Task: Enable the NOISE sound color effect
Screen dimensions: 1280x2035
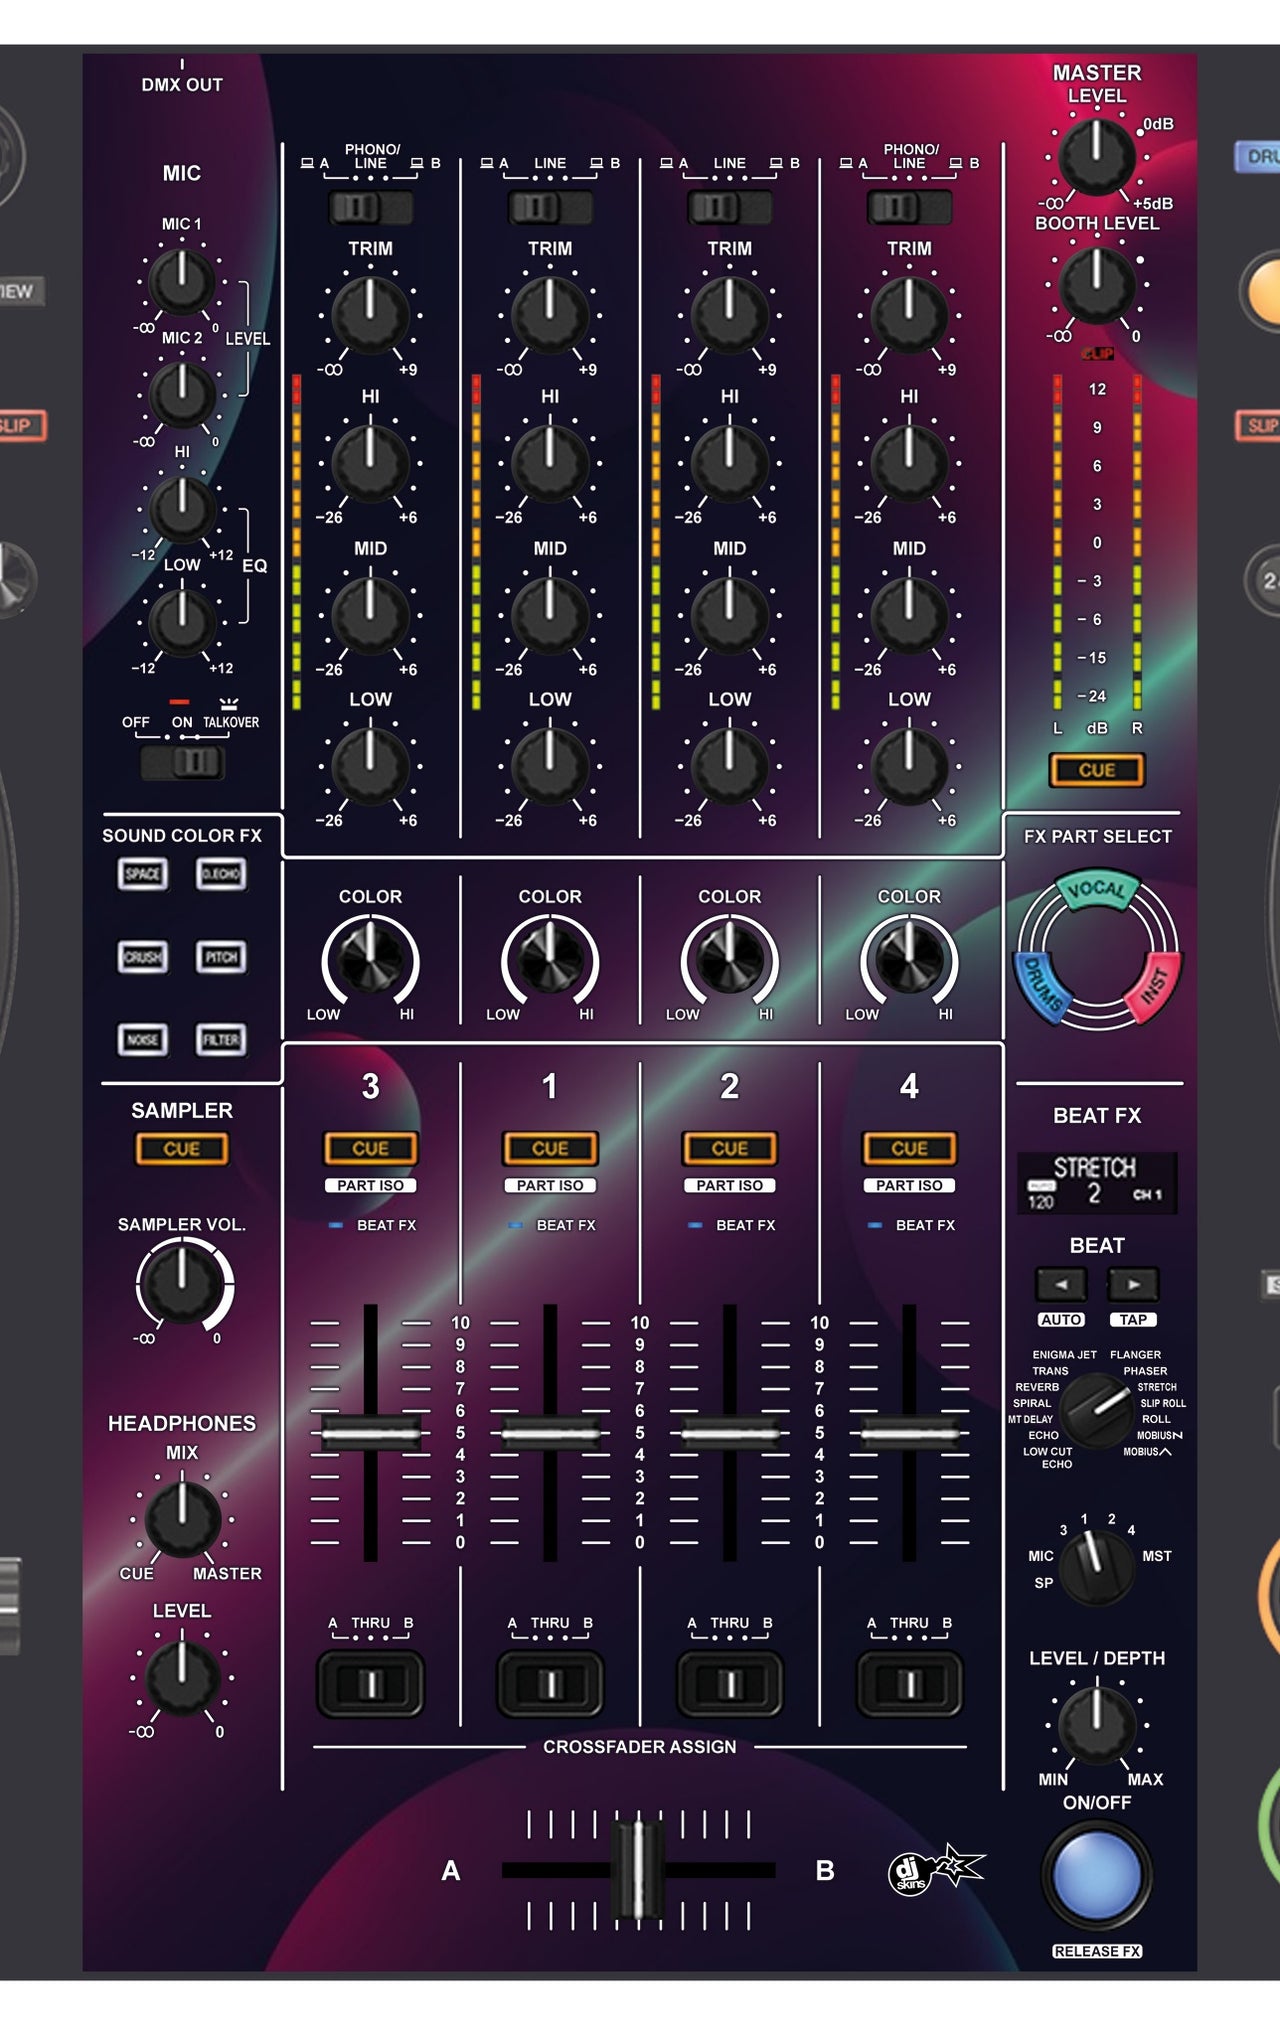Action: (142, 1040)
